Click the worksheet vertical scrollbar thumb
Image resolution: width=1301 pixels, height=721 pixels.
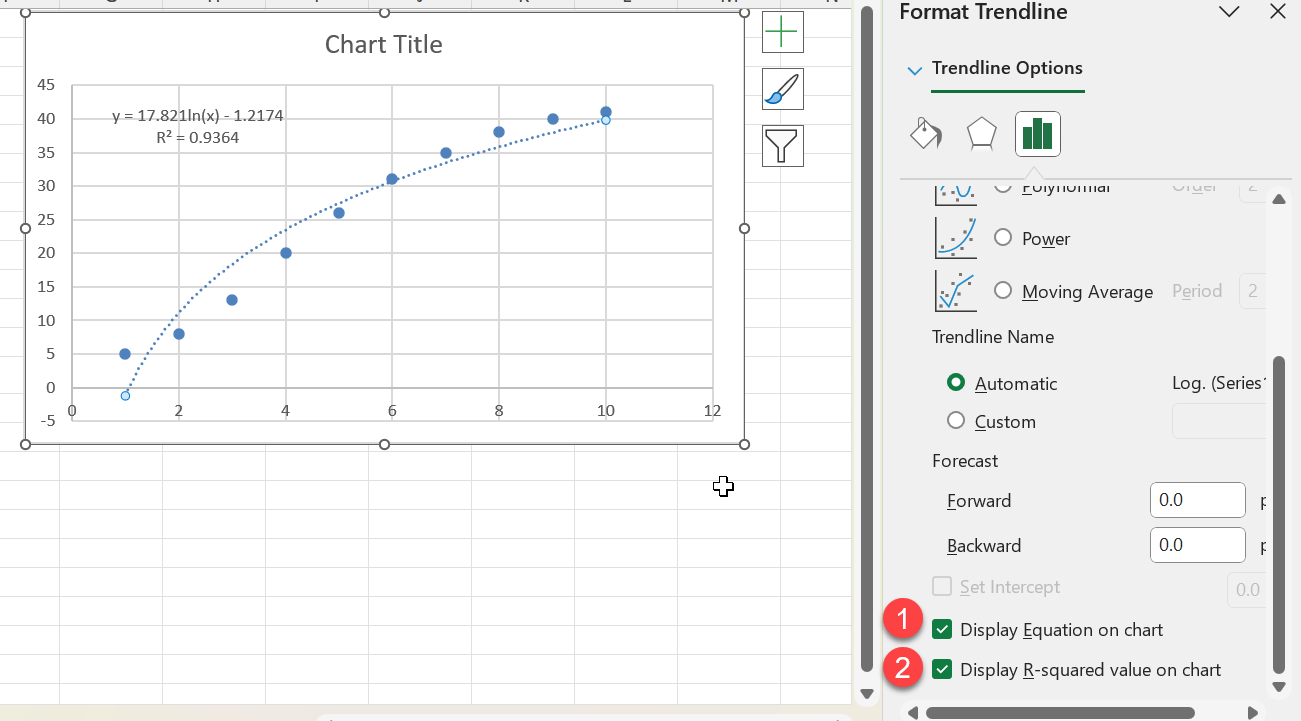pyautogui.click(x=867, y=340)
